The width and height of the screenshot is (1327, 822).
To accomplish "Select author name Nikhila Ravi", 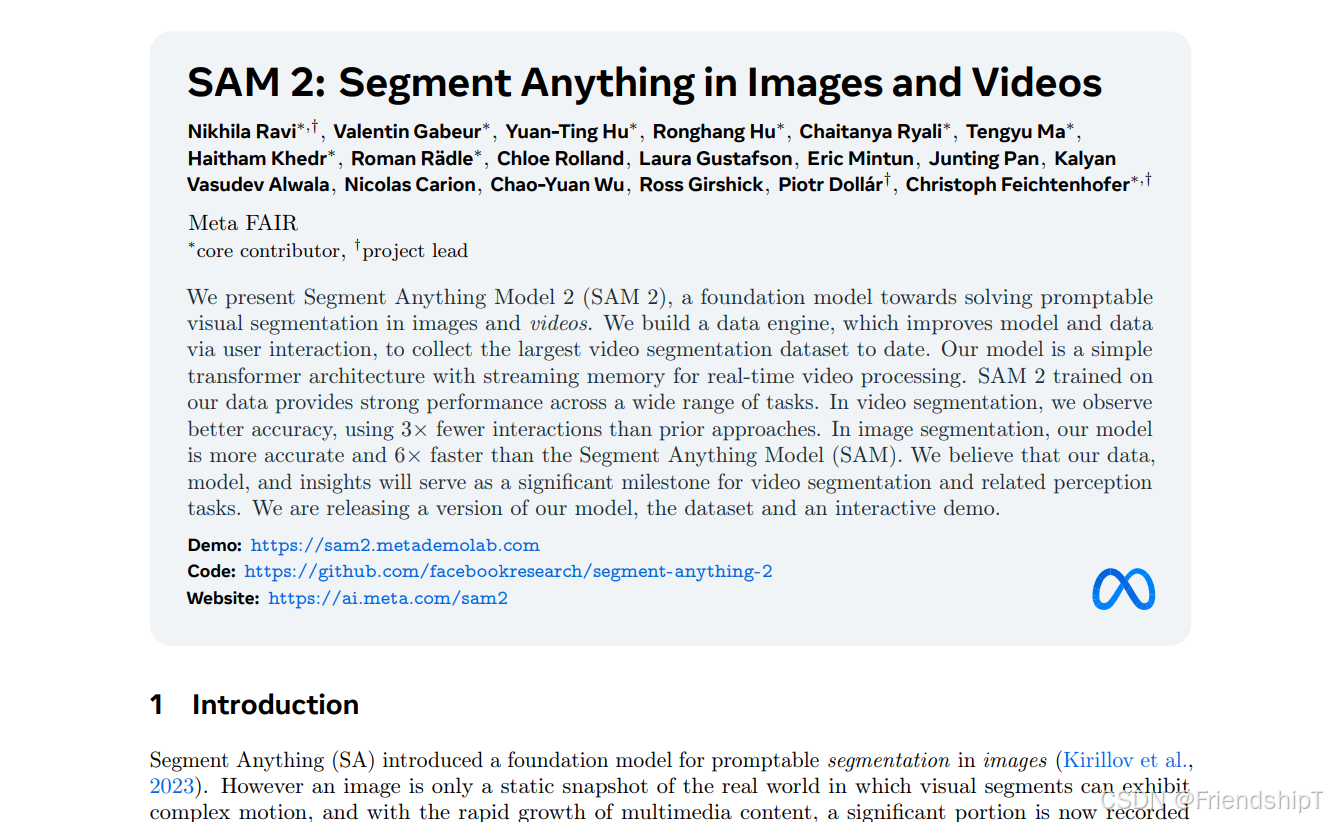I will pyautogui.click(x=241, y=130).
